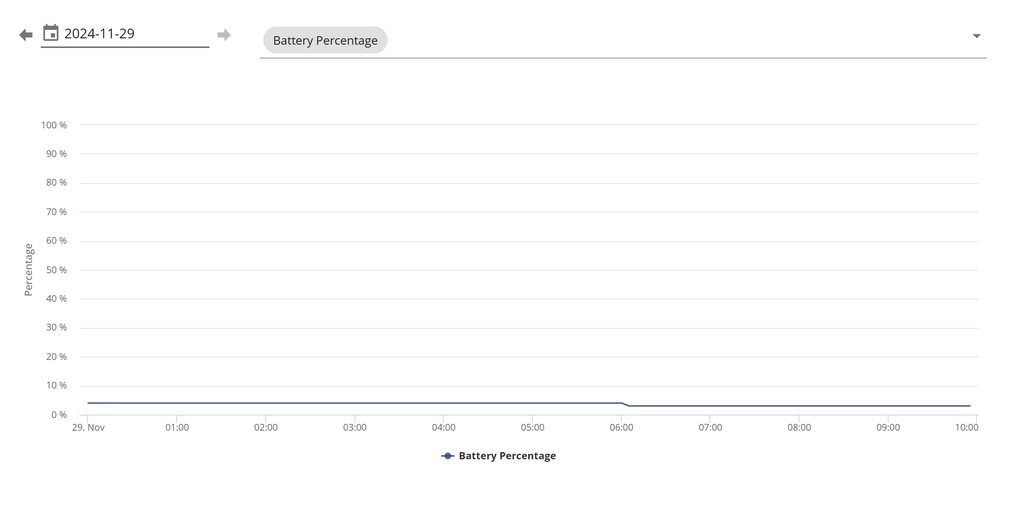Screen dimensions: 1024x506
Task: Click the 100 % y-axis label
Action: click(x=54, y=125)
